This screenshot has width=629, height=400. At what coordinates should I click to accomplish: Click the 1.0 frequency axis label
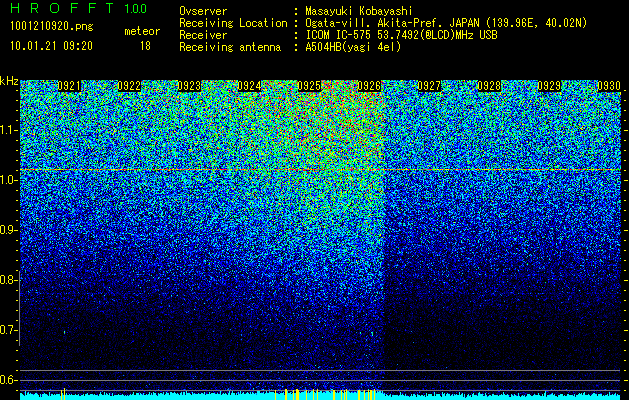pyautogui.click(x=9, y=180)
